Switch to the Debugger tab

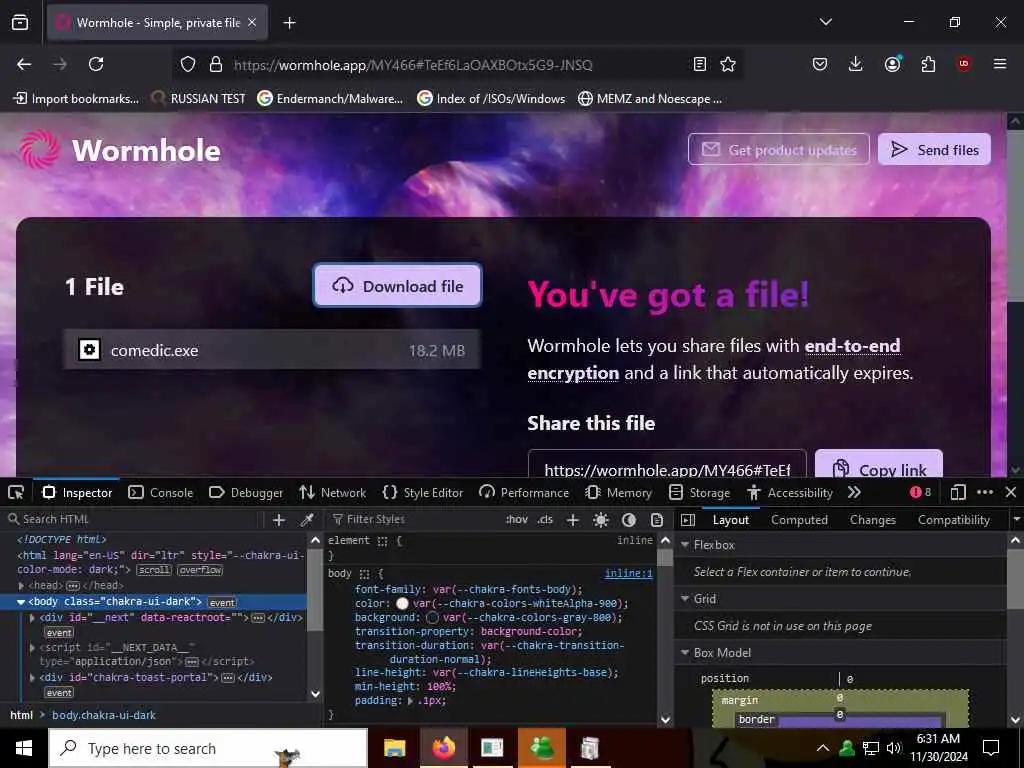(246, 492)
